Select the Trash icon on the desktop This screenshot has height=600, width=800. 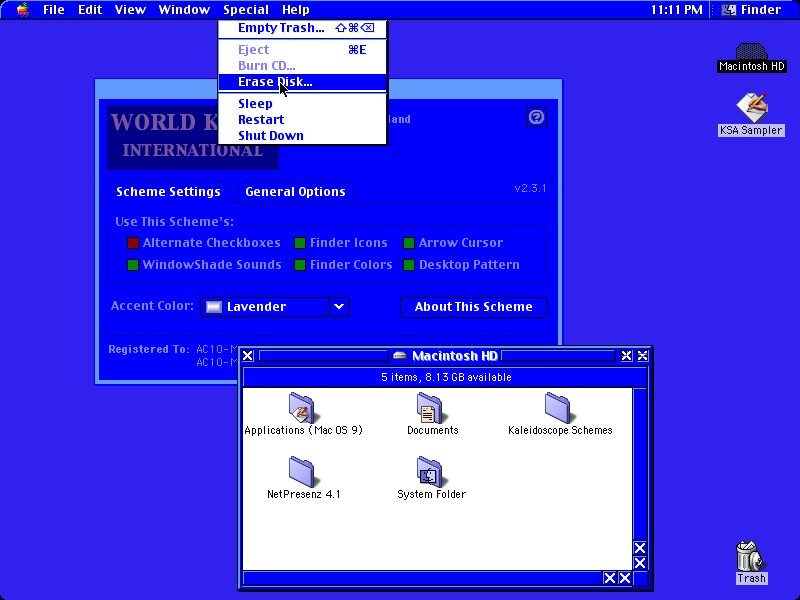[x=751, y=556]
